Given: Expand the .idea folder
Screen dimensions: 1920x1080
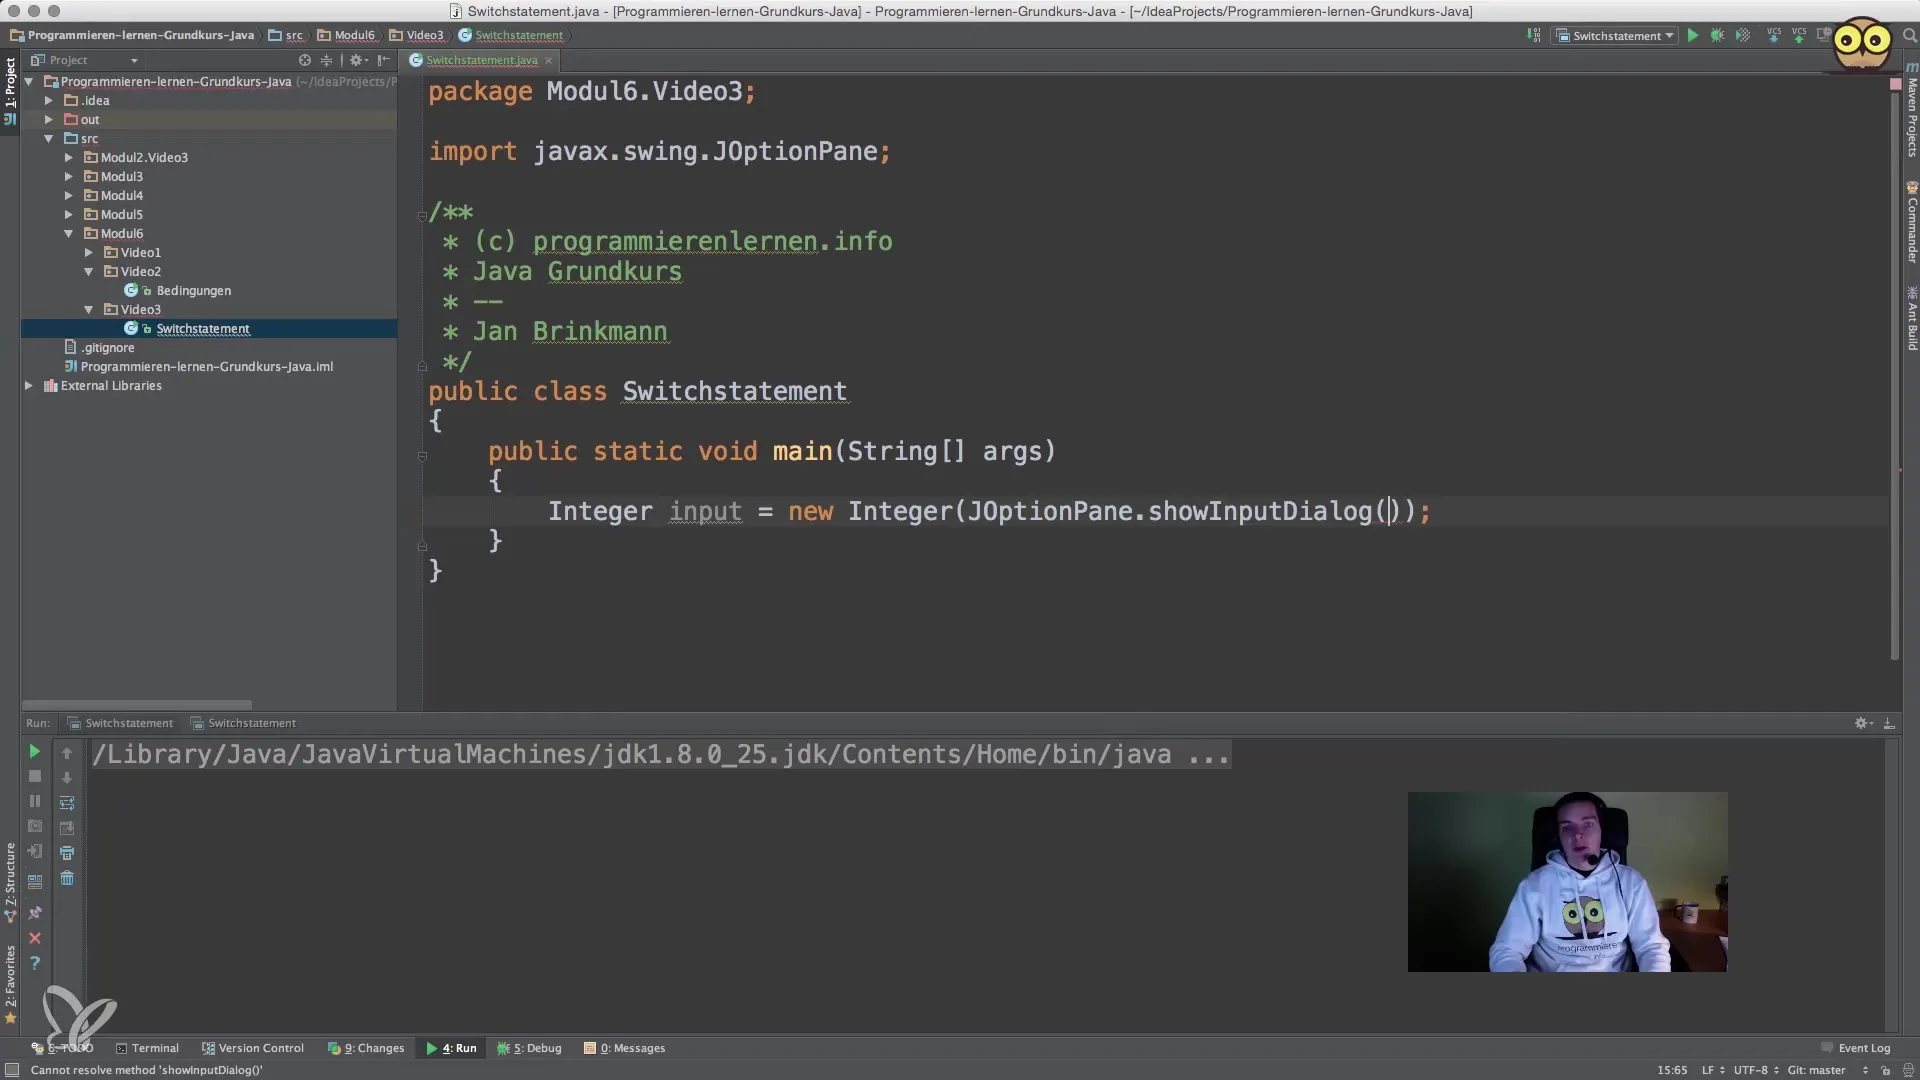Looking at the screenshot, I should click(48, 100).
